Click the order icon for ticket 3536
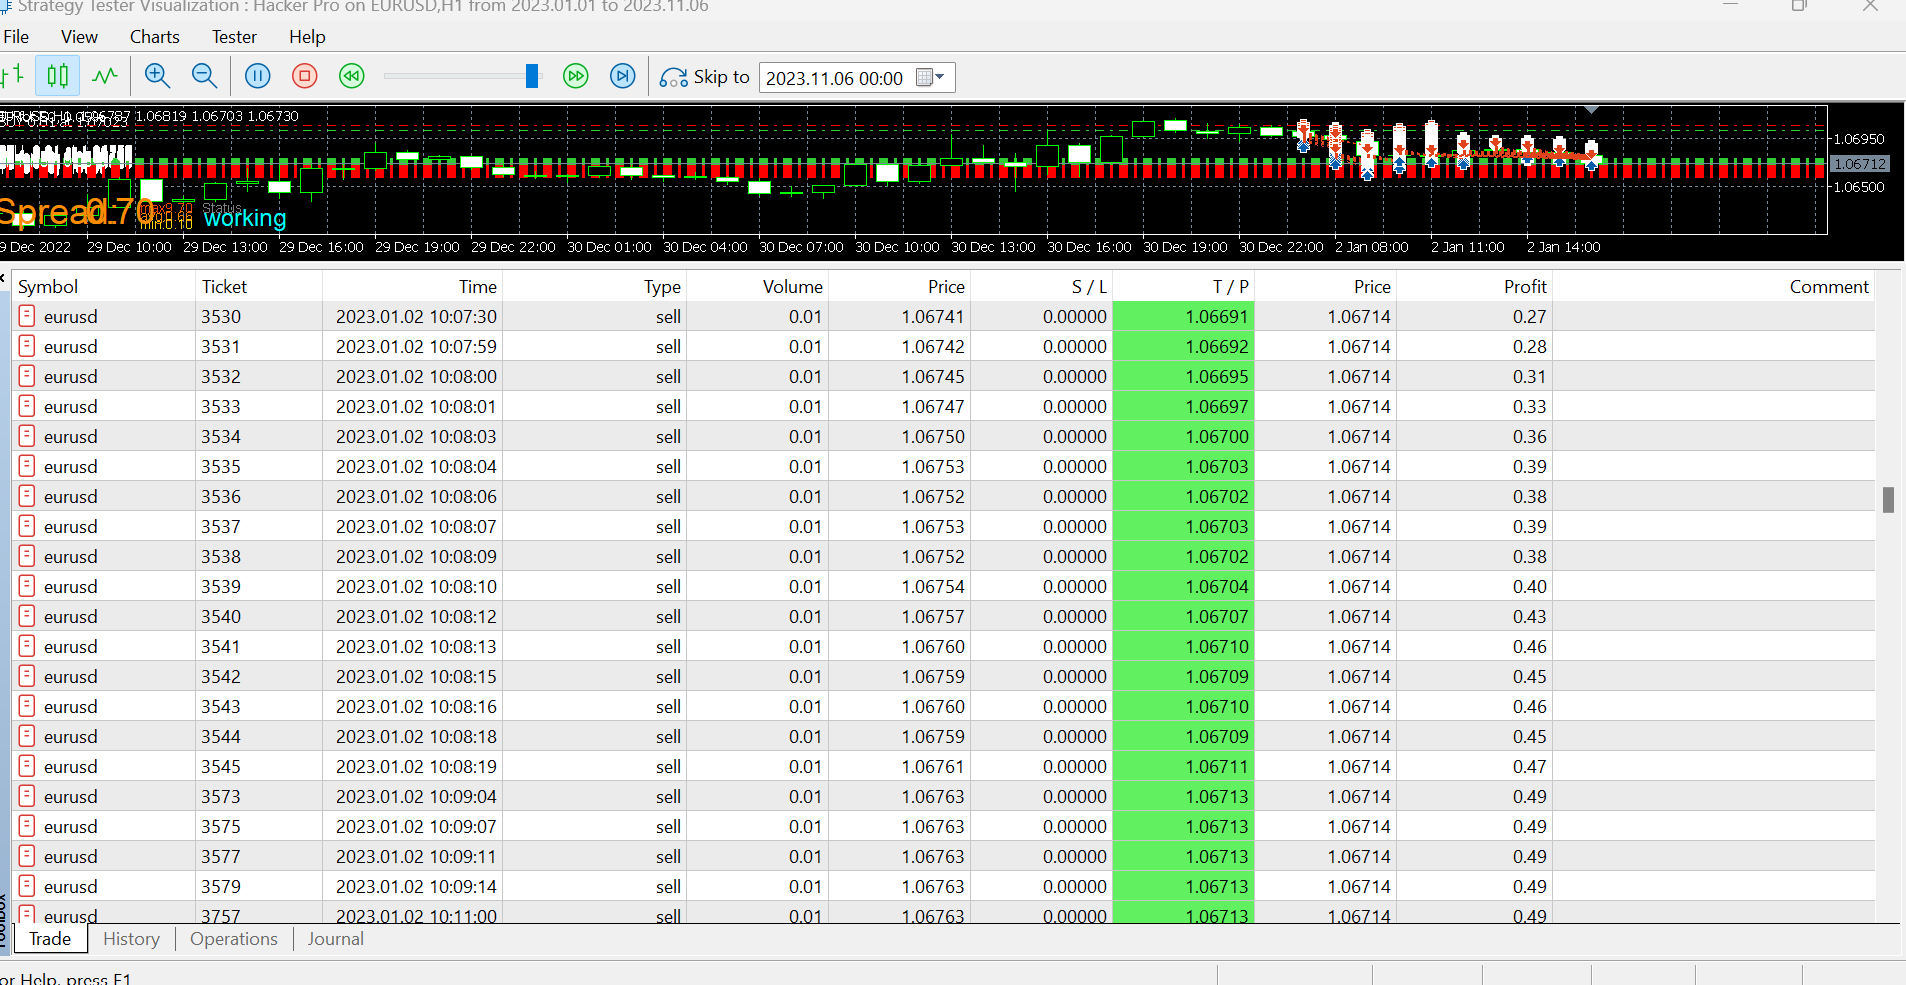This screenshot has height=985, width=1906. 27,496
